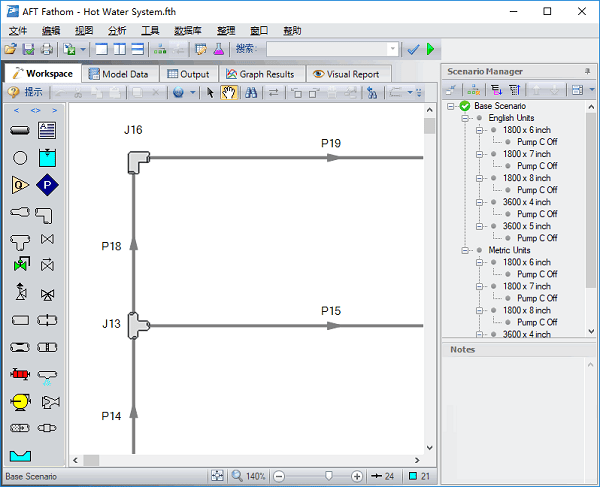Viewport: 600px width, 487px height.
Task: Collapse the Metric Units scenario branch
Action: [466, 250]
